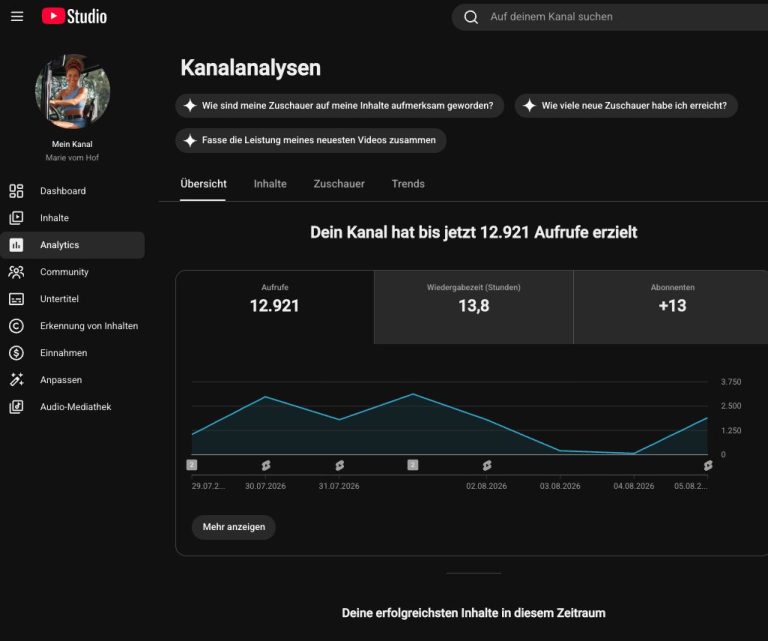Open the Community section
The image size is (768, 641).
(72, 272)
